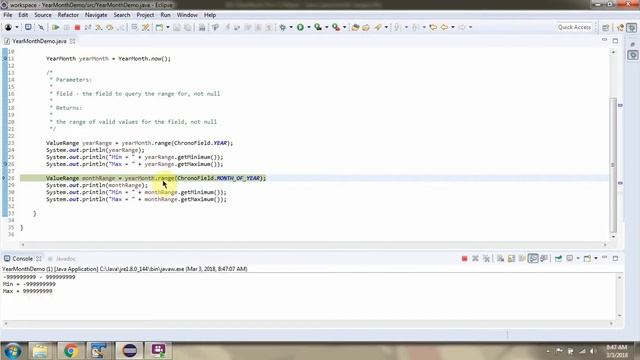Toggle Pin Console
Viewport: 640px width, 360px height.
pyautogui.click(x=558, y=258)
